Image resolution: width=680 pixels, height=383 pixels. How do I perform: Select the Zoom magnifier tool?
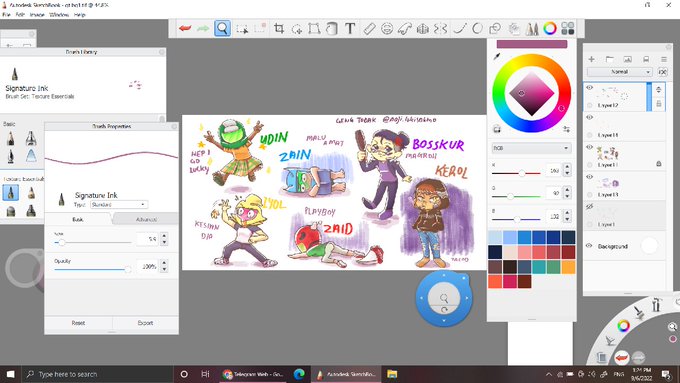click(222, 29)
